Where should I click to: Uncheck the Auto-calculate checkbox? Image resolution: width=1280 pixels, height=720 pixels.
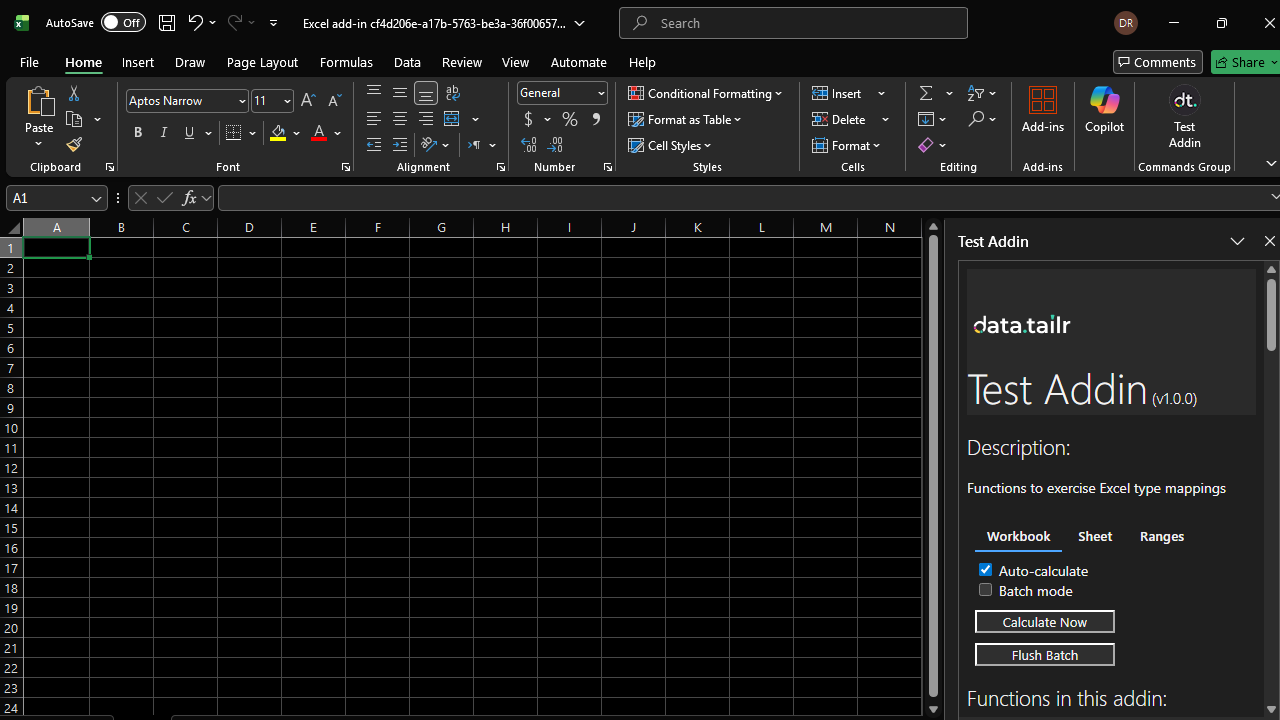pyautogui.click(x=985, y=569)
